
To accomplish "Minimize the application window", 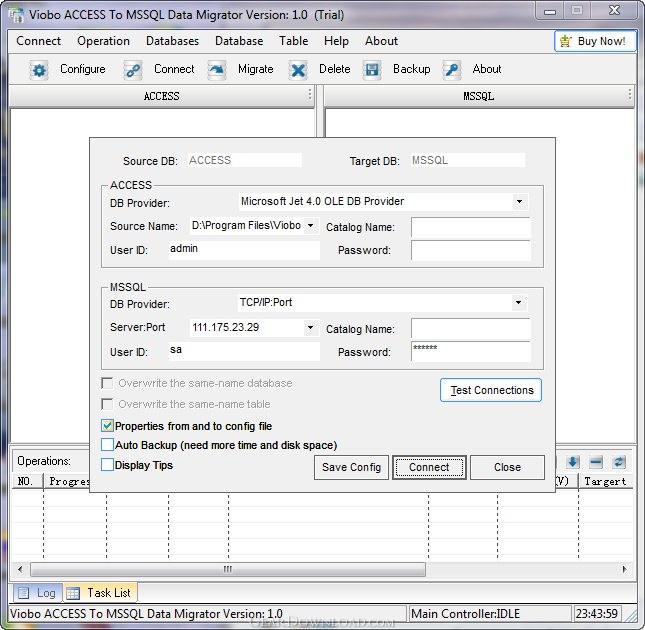I will pos(550,11).
